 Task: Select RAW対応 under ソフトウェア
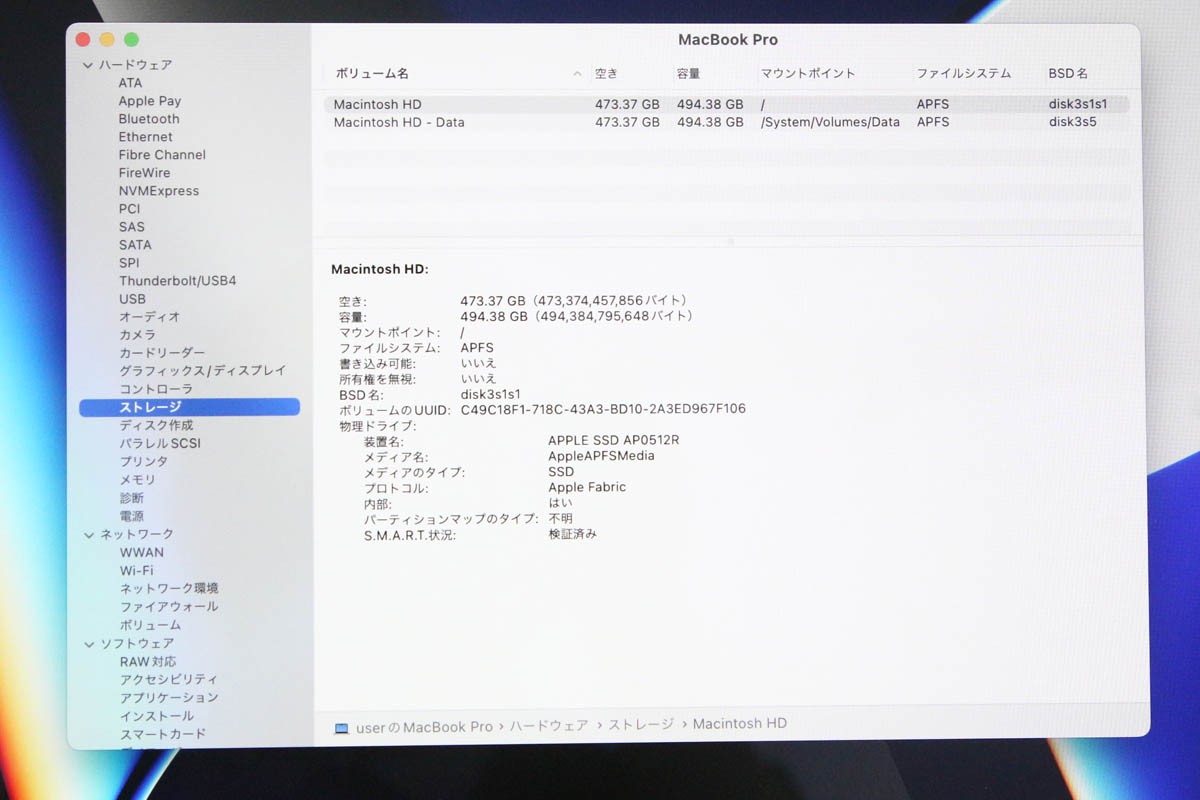coord(148,662)
